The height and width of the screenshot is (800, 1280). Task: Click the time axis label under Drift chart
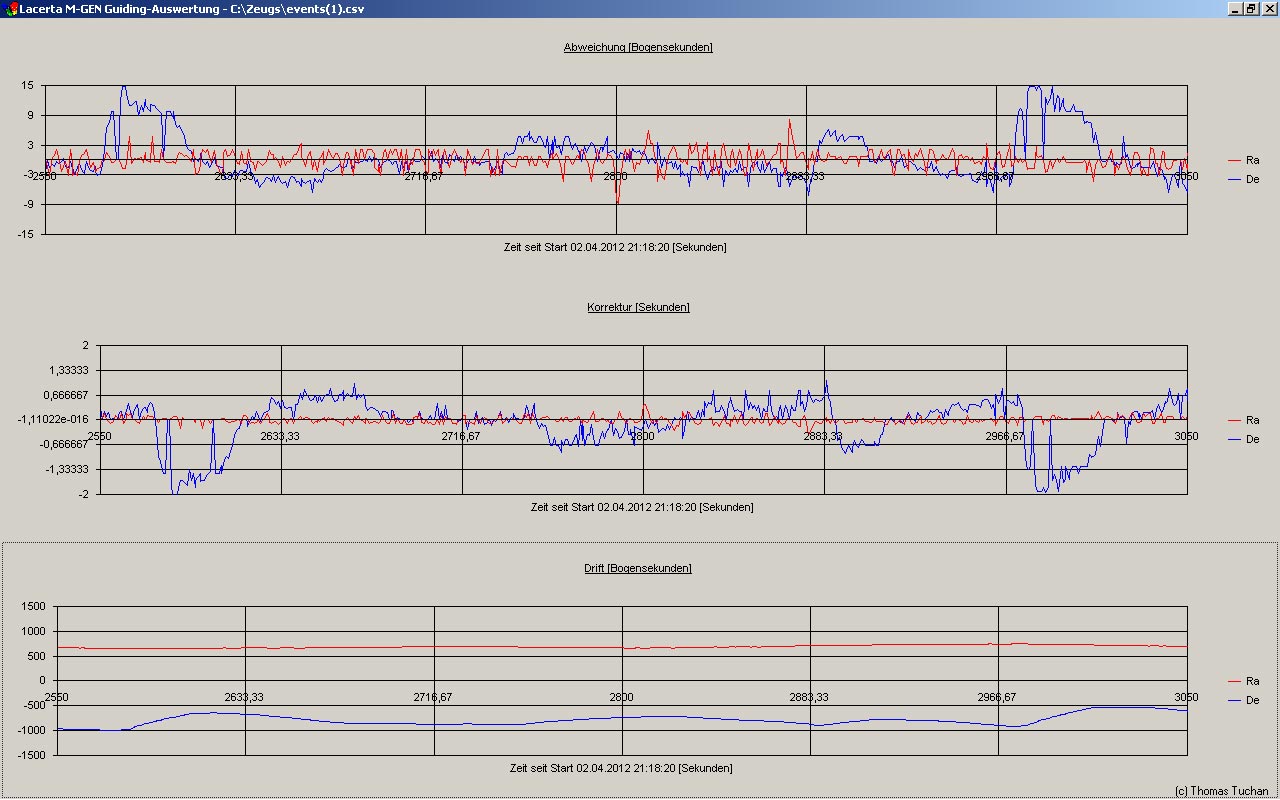621,768
